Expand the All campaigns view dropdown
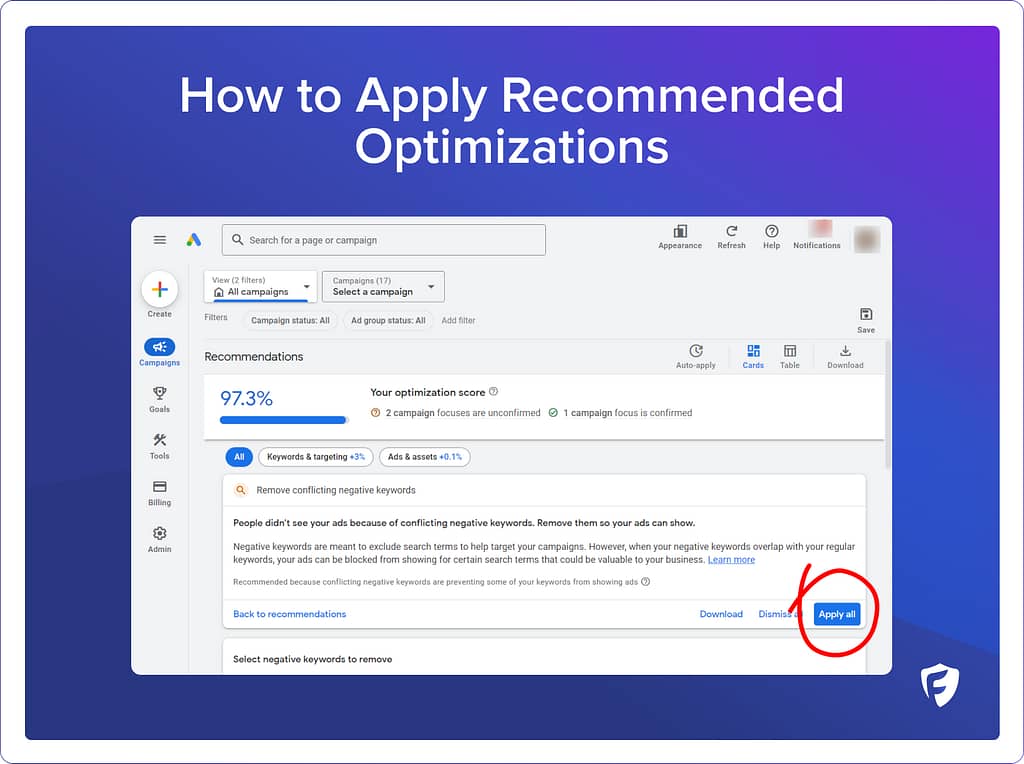The height and width of the screenshot is (764, 1024). click(260, 287)
